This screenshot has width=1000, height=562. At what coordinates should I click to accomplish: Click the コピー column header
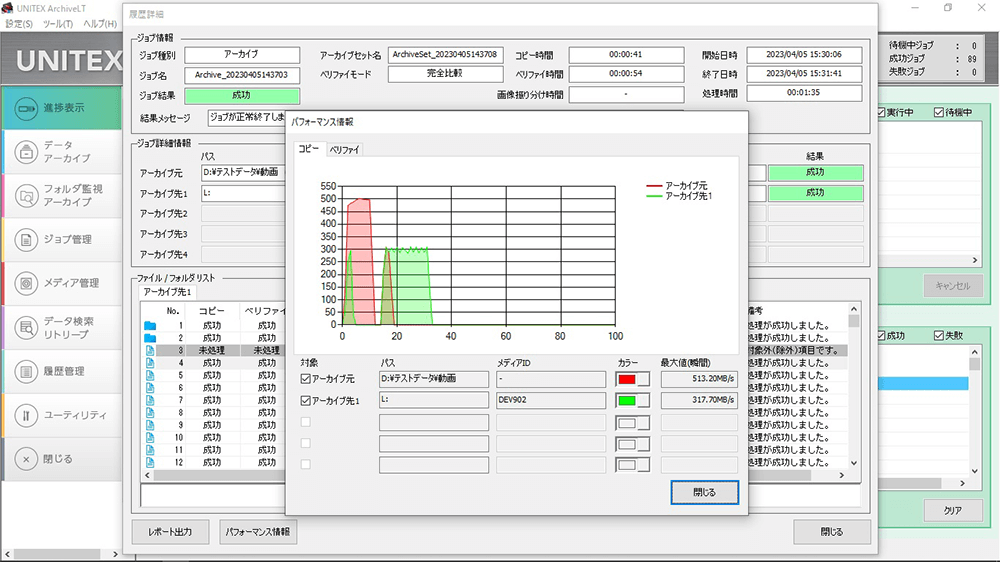[212, 311]
